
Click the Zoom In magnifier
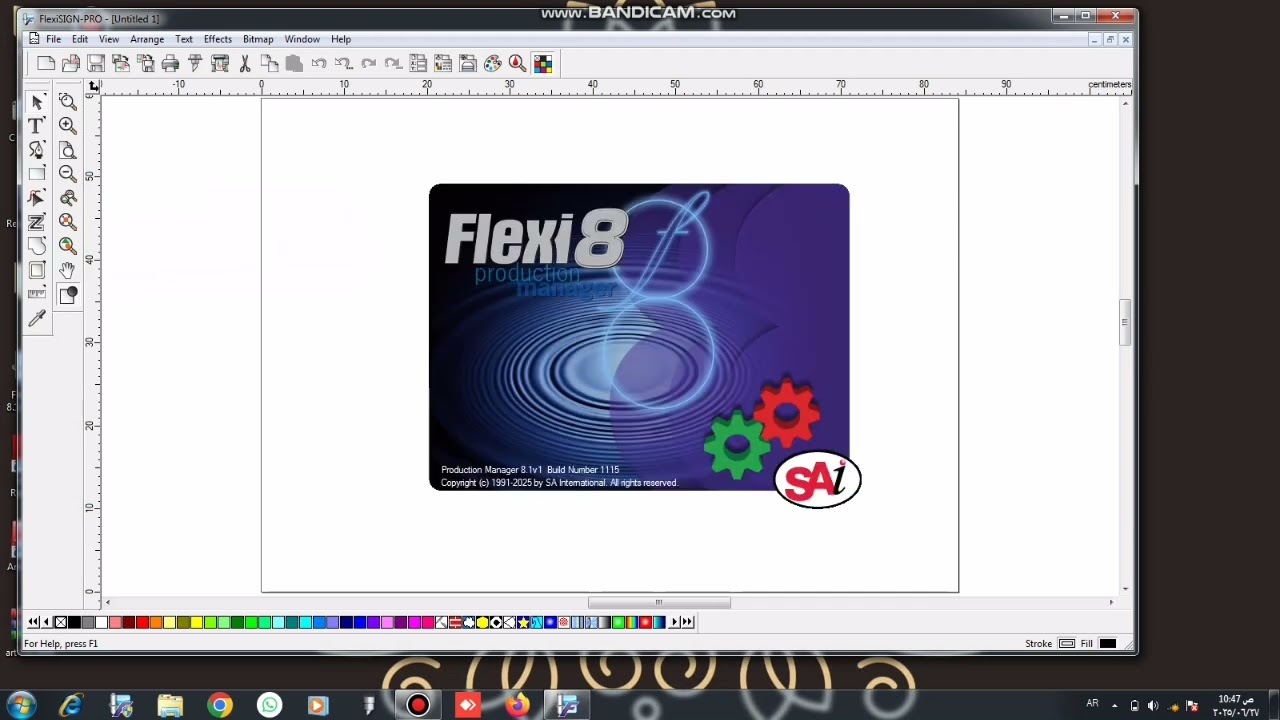[68, 126]
